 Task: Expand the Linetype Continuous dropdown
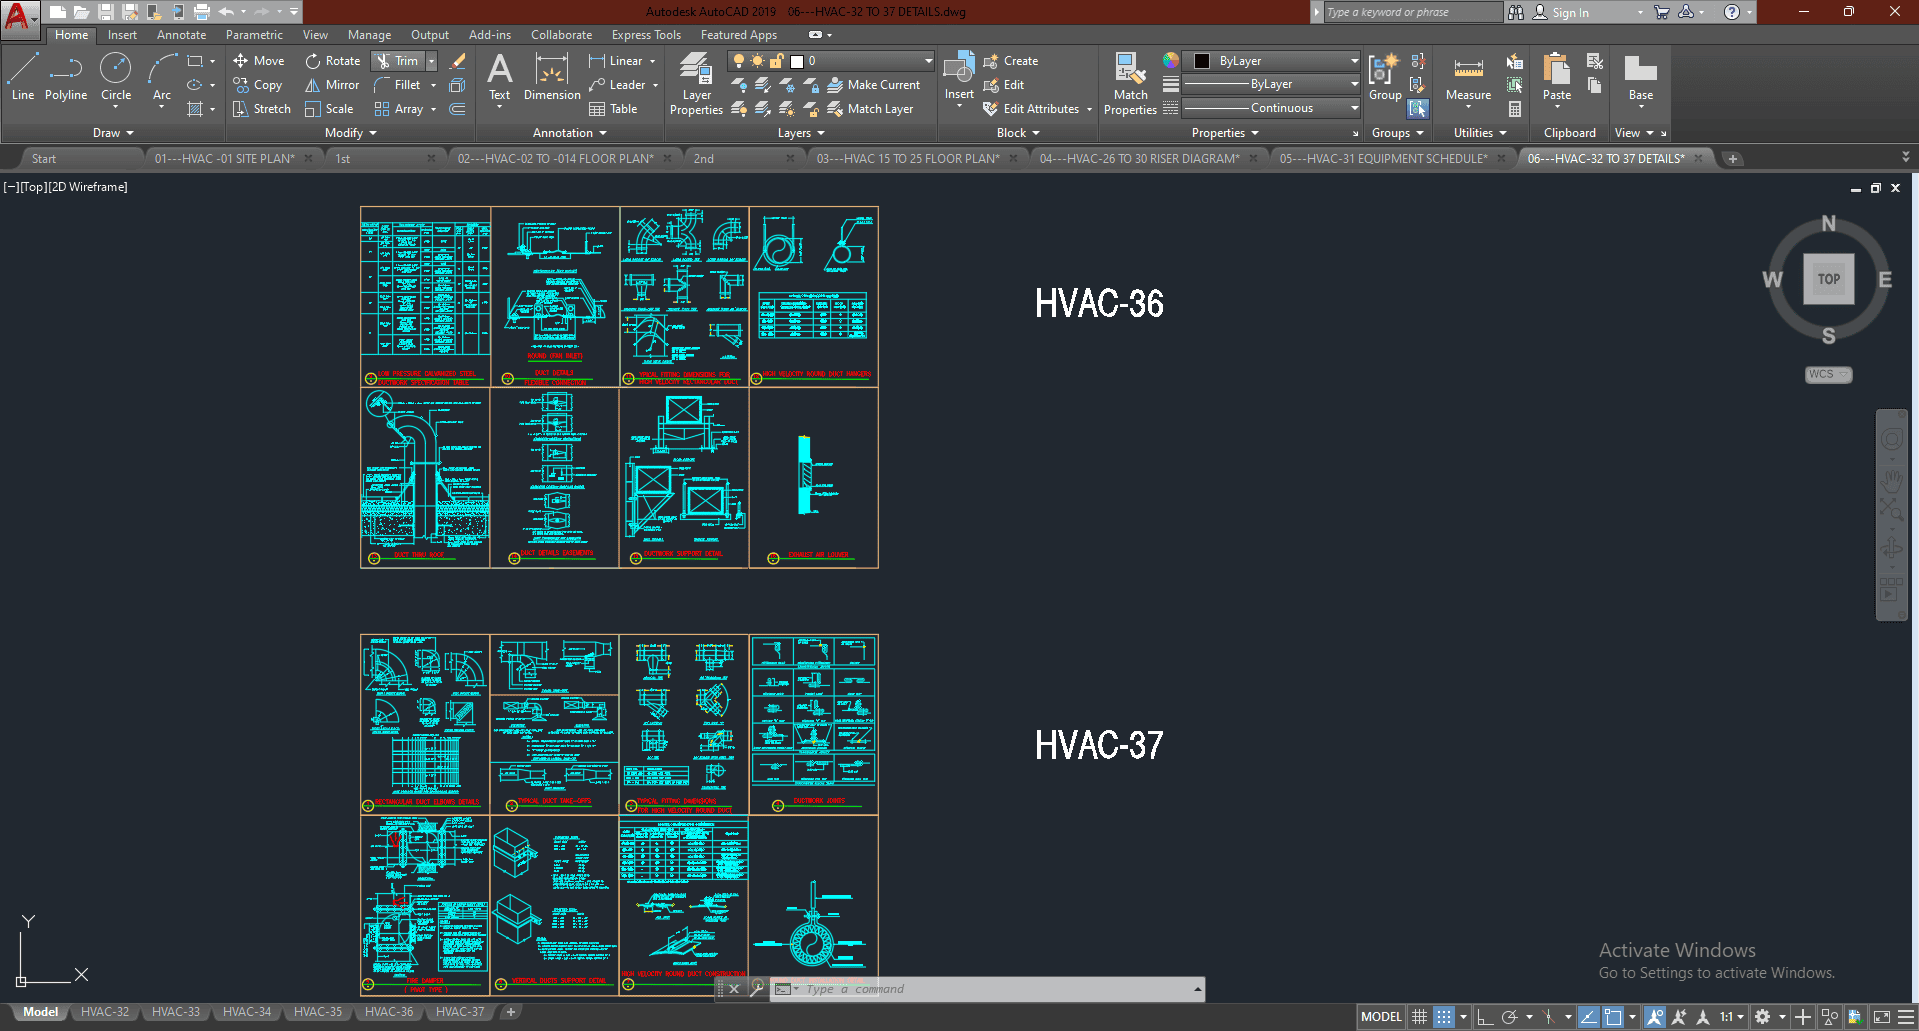point(1354,108)
